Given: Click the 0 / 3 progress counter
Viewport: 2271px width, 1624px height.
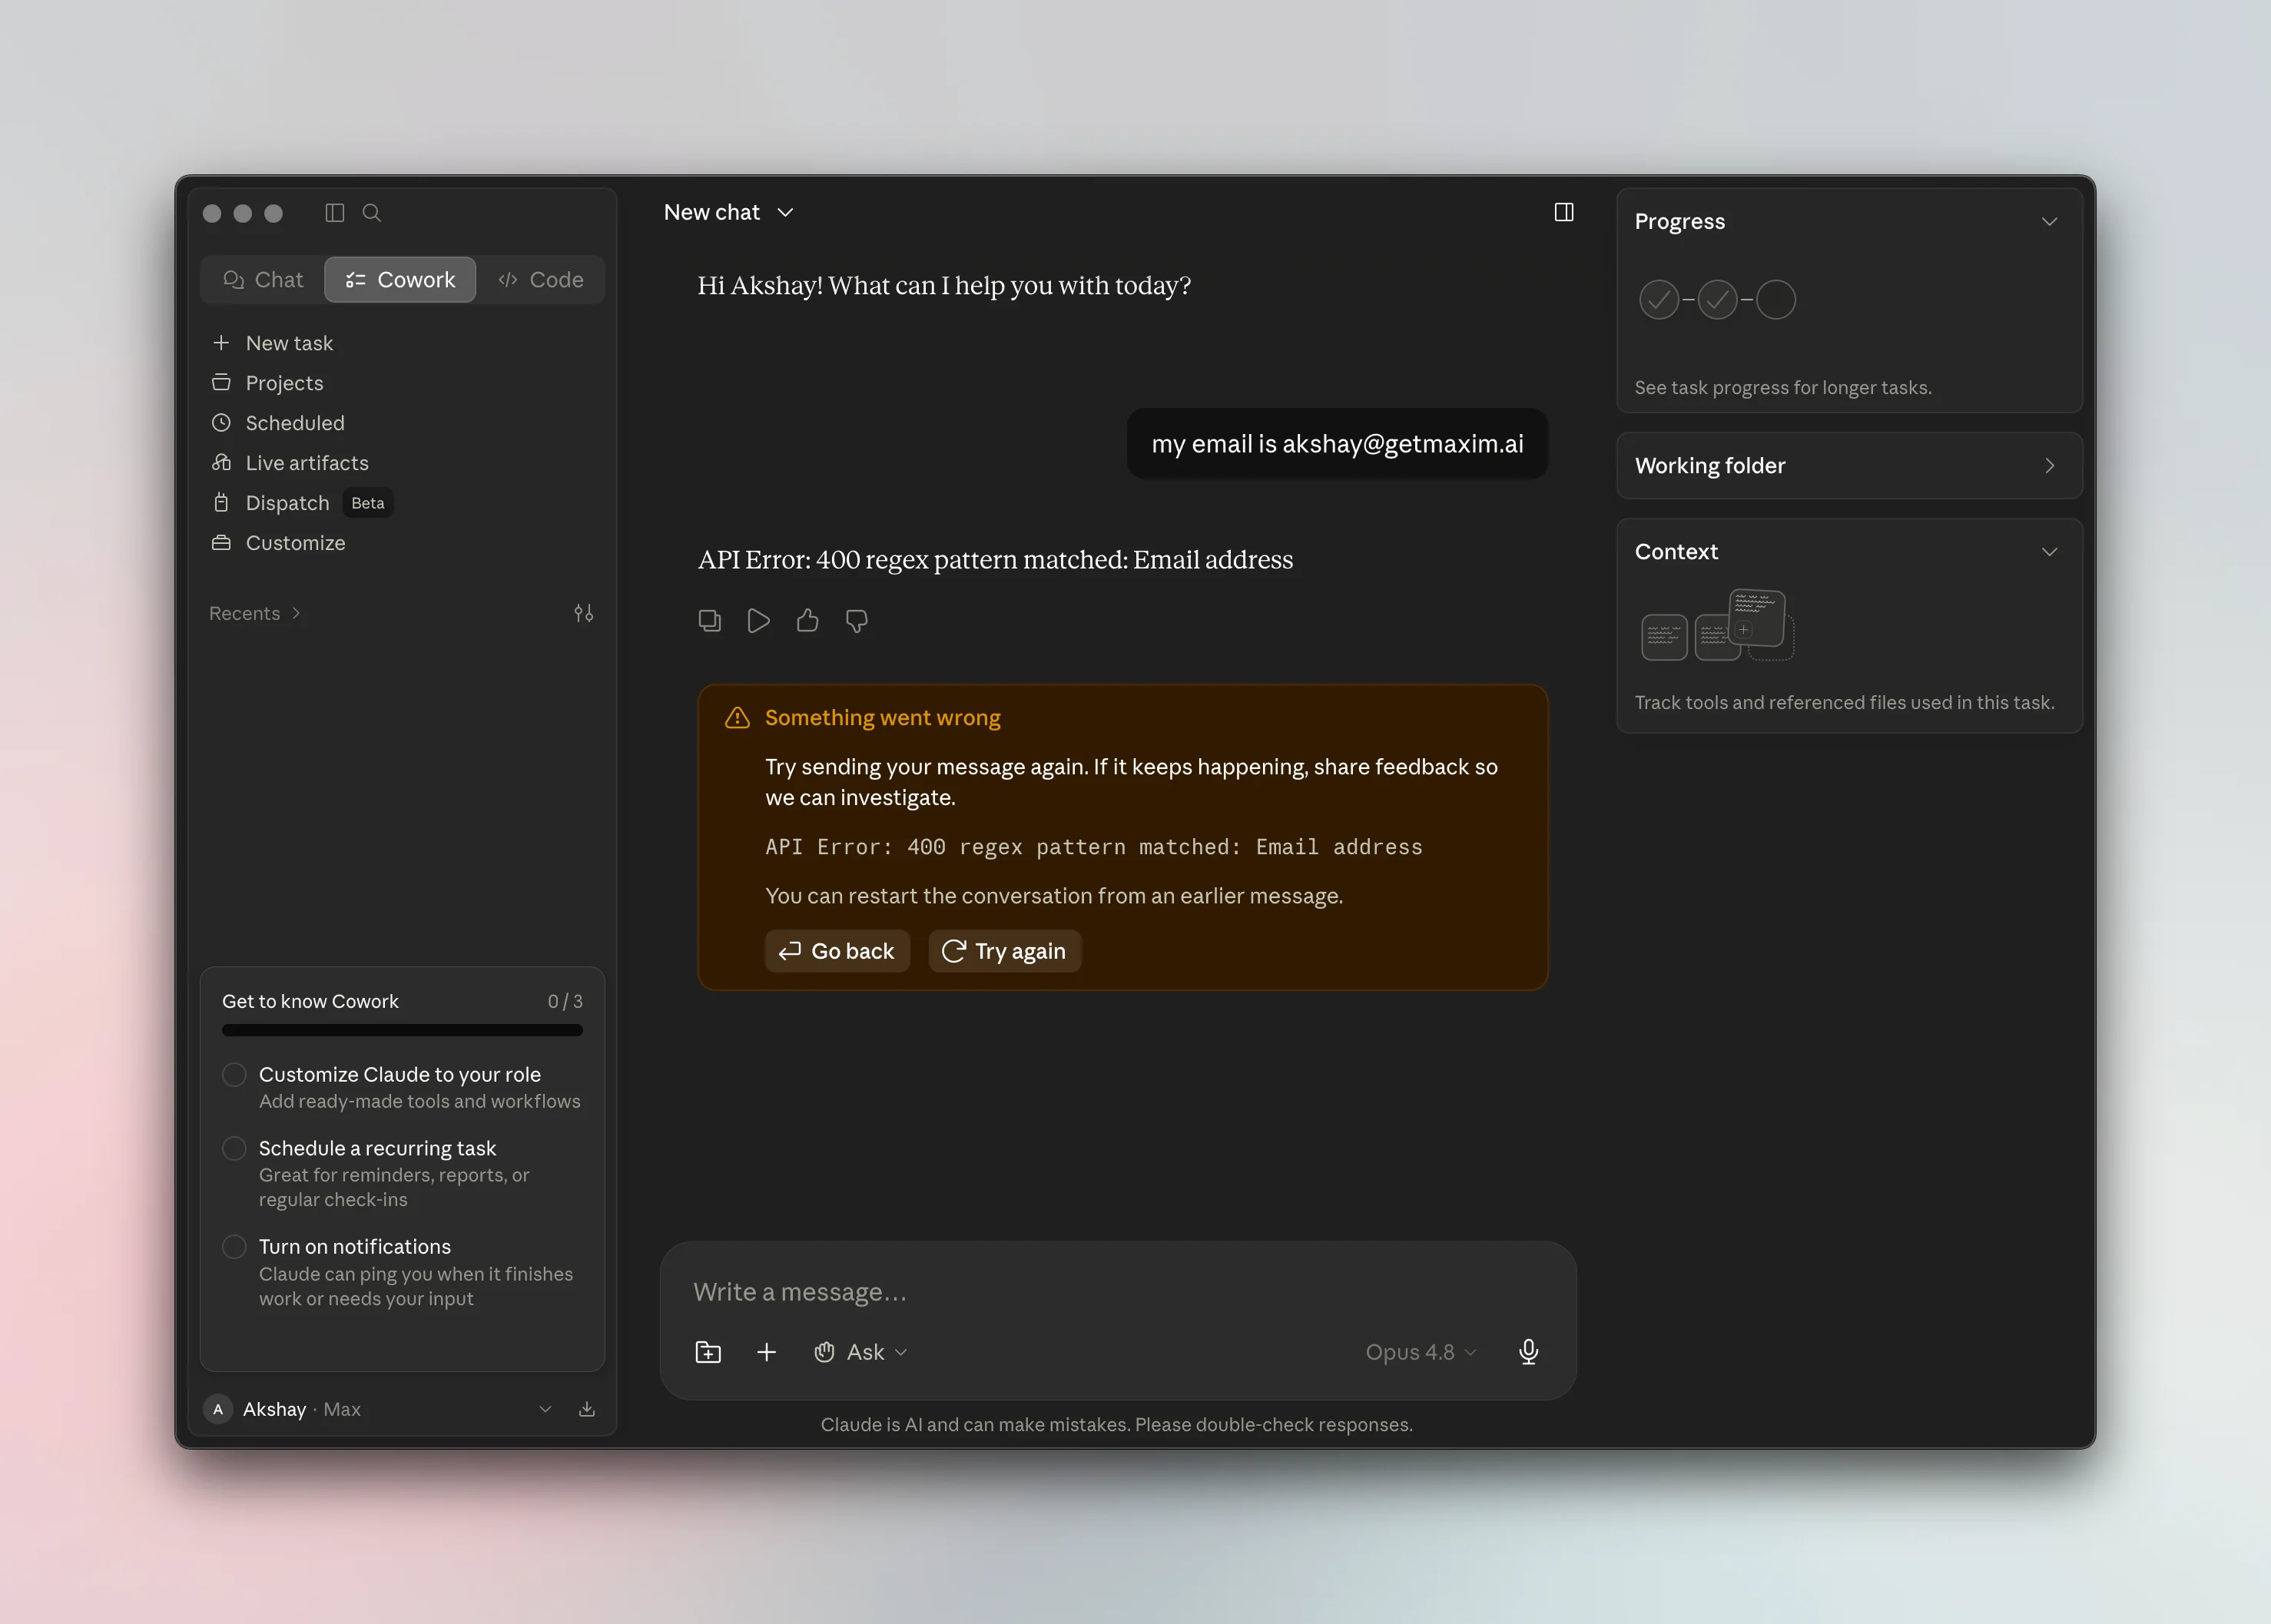Looking at the screenshot, I should 565,1002.
